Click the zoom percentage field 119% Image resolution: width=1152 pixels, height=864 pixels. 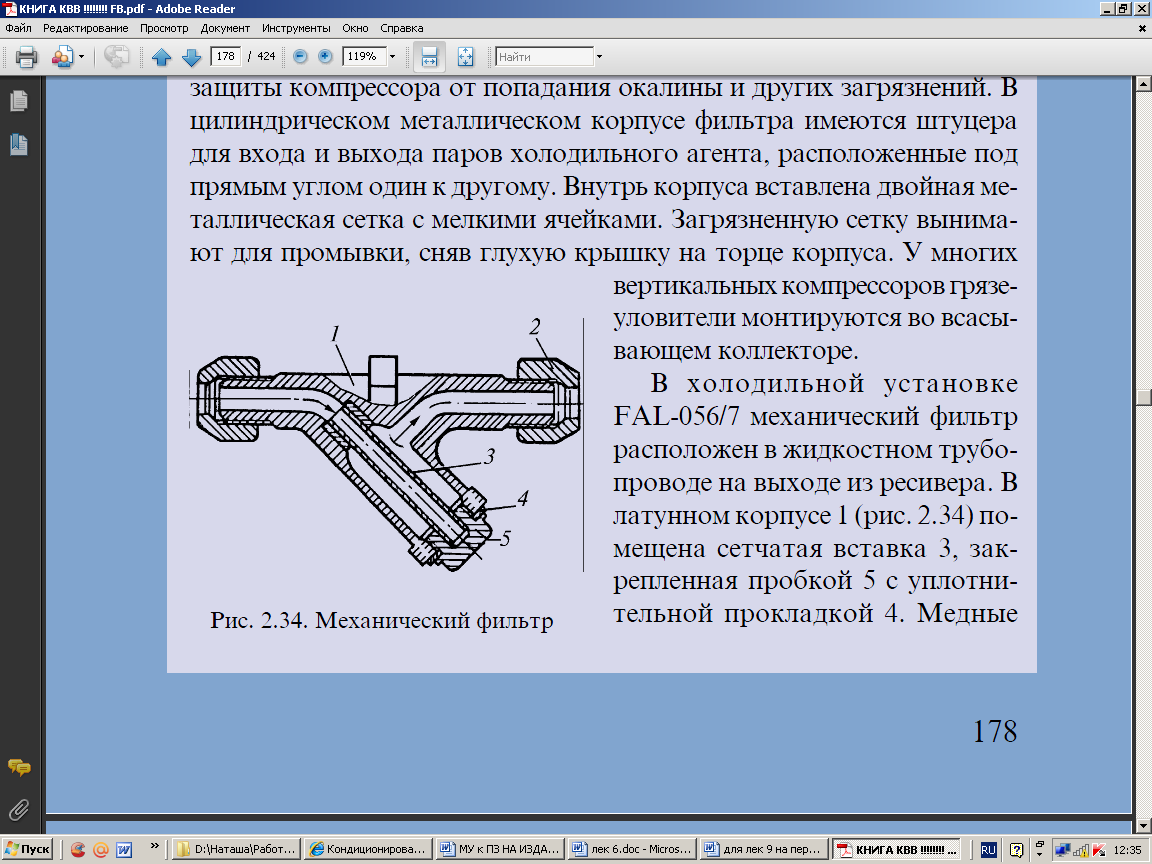pos(364,56)
